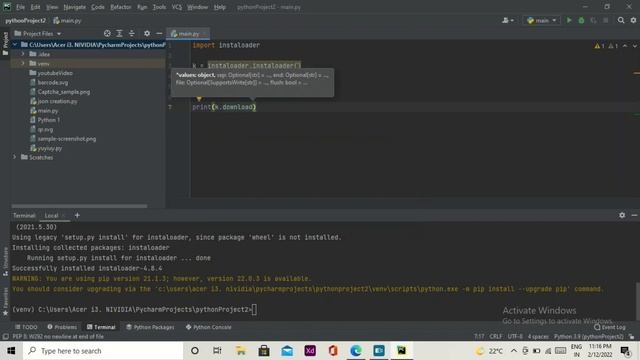Click Python 3.9 interpreter in status bar
The width and height of the screenshot is (640, 360).
pyautogui.click(x=589, y=336)
